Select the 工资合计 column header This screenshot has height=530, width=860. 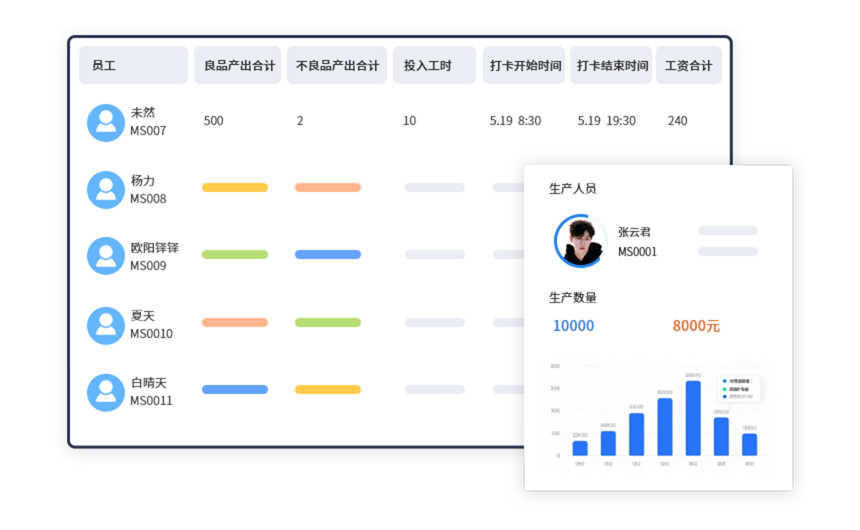pos(688,66)
